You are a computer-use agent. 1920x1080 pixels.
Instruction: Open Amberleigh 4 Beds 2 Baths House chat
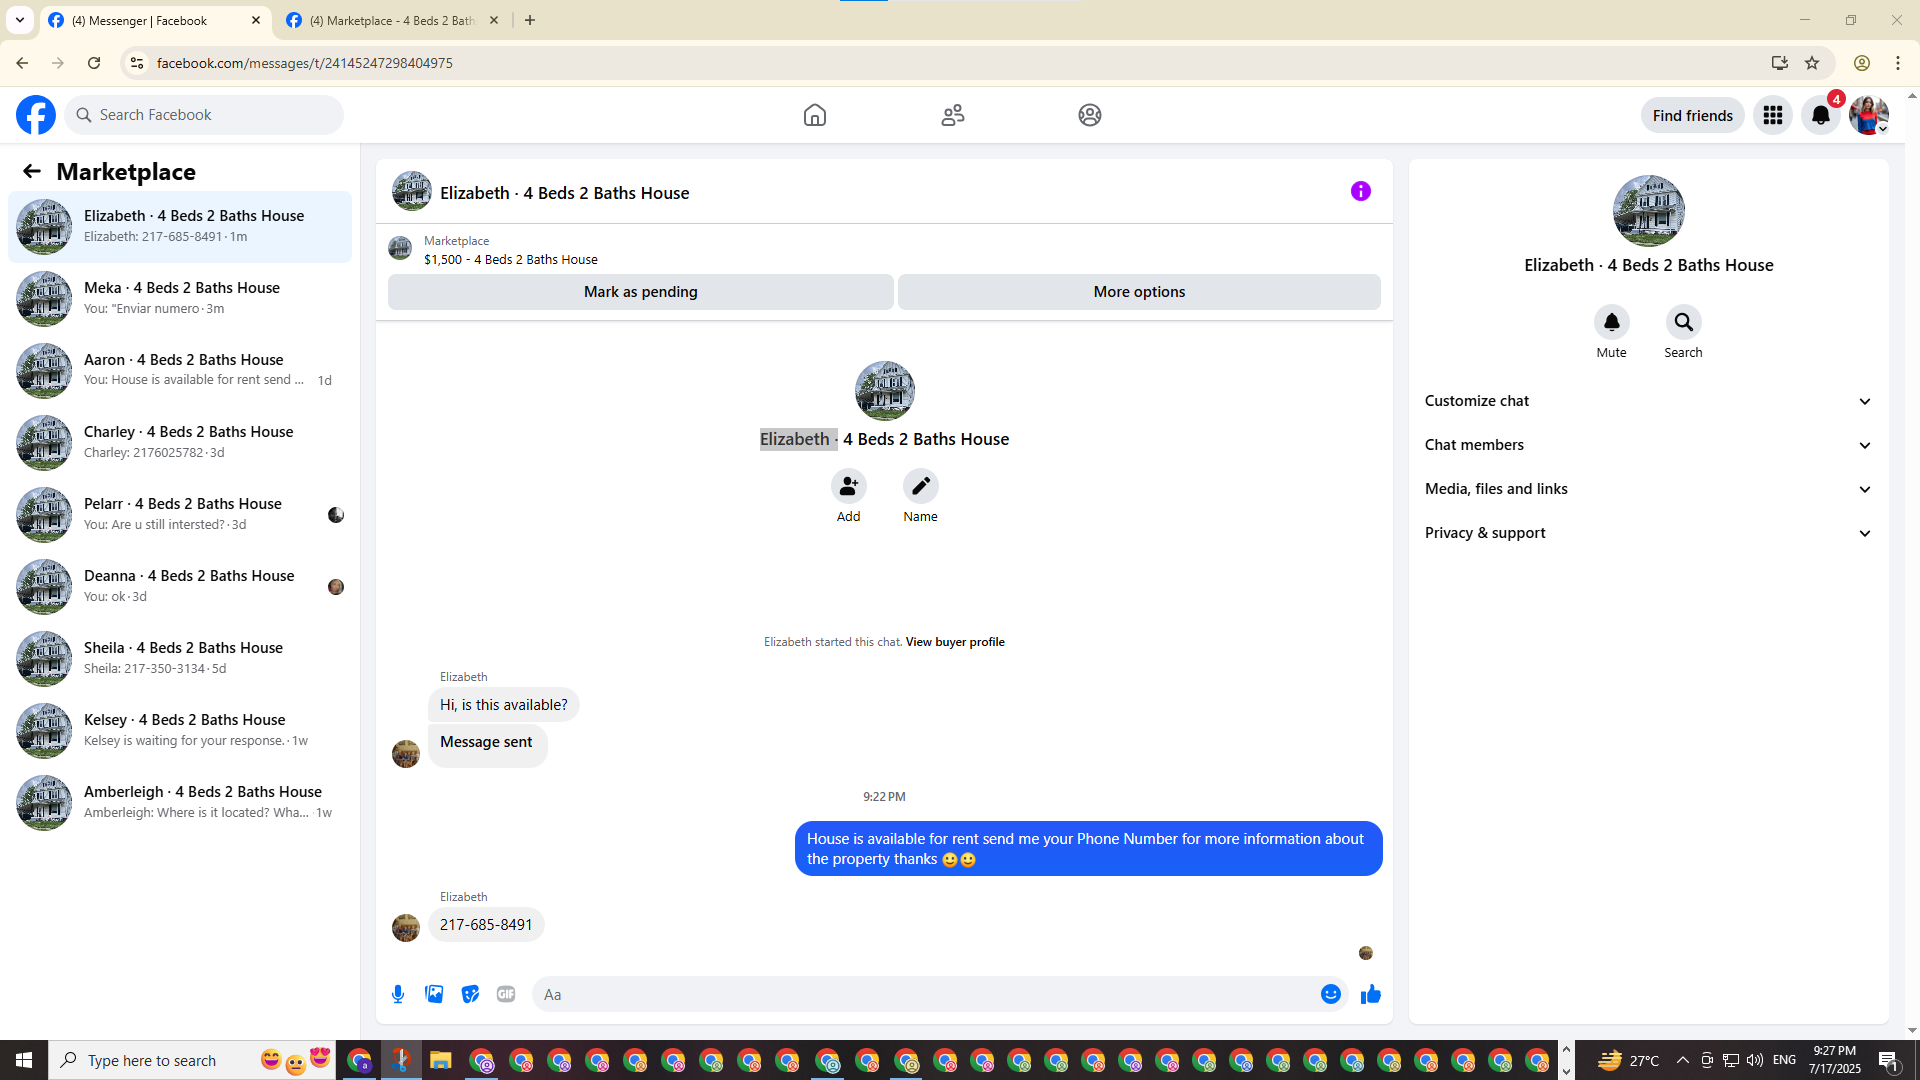click(180, 802)
